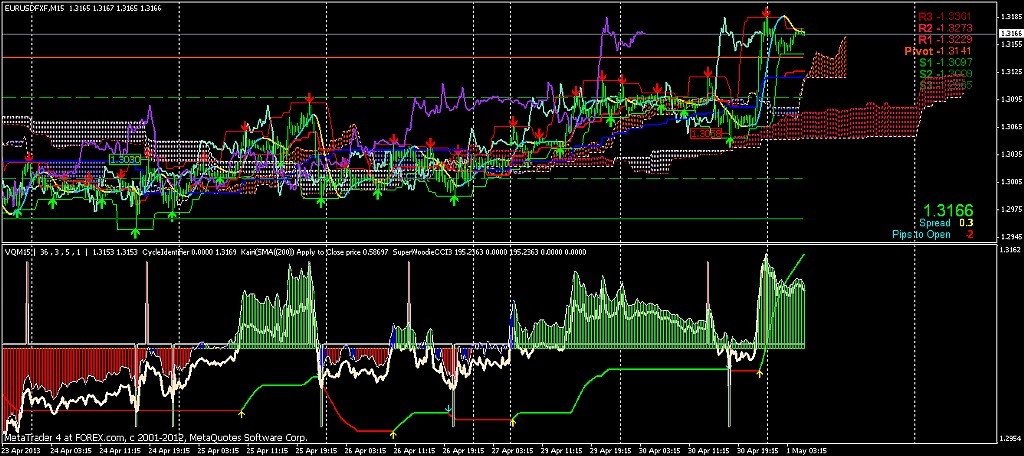The height and width of the screenshot is (456, 1024).
Task: Select the red 1.3058 price tag on chart
Action: coord(707,132)
